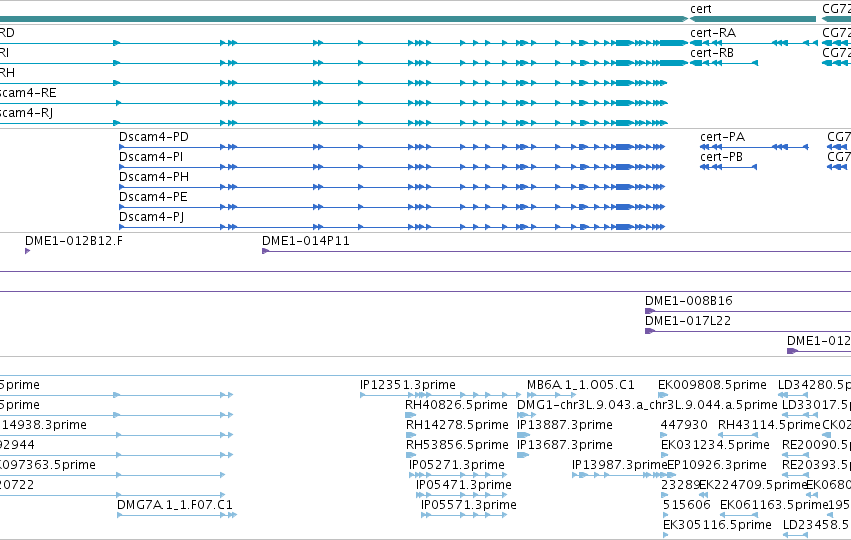Click the cert-RA transcript label
851x540 pixels.
[x=713, y=33]
